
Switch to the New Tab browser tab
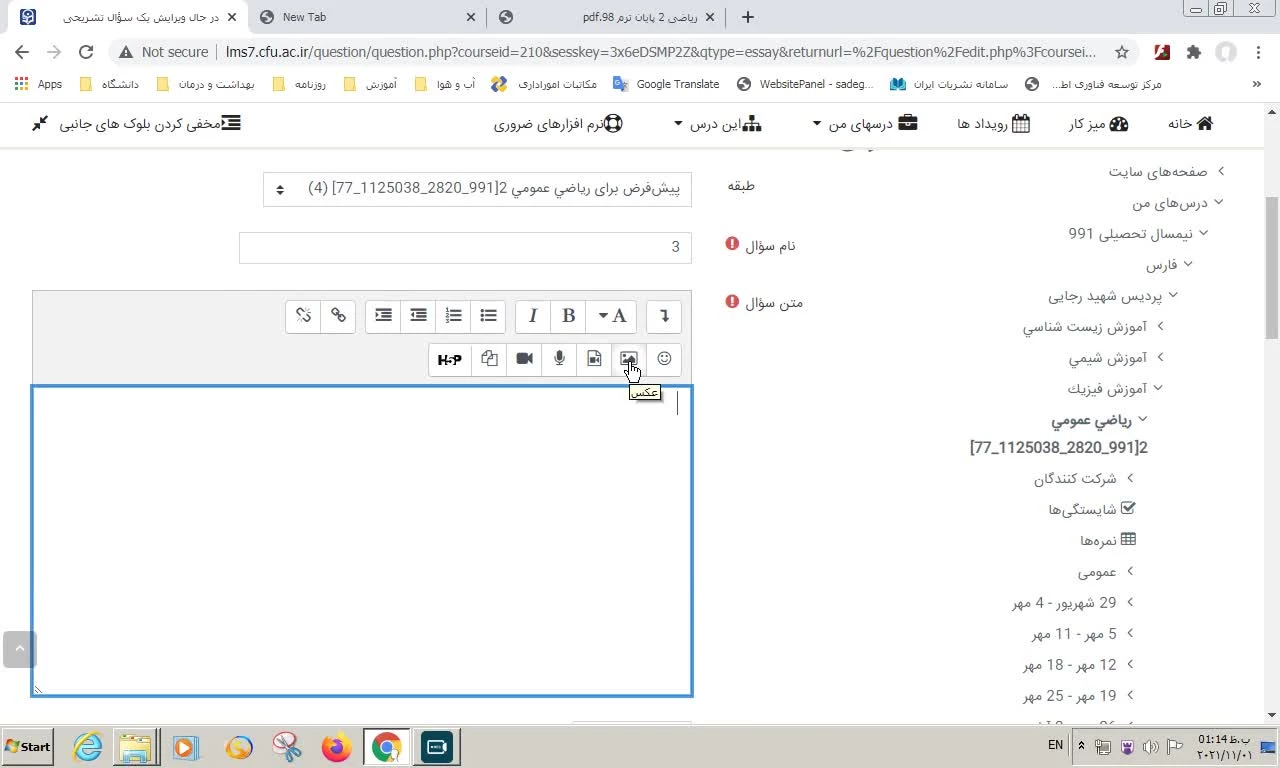click(367, 17)
